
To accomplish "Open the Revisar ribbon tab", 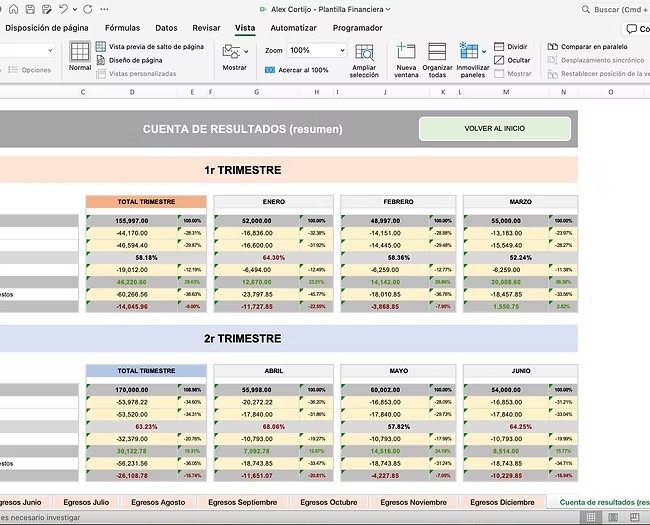I will coord(206,28).
